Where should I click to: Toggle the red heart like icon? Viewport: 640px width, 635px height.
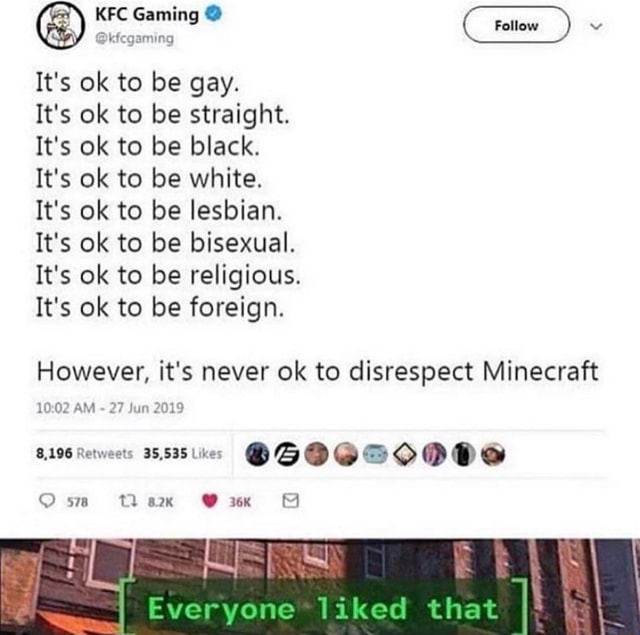pyautogui.click(x=209, y=501)
